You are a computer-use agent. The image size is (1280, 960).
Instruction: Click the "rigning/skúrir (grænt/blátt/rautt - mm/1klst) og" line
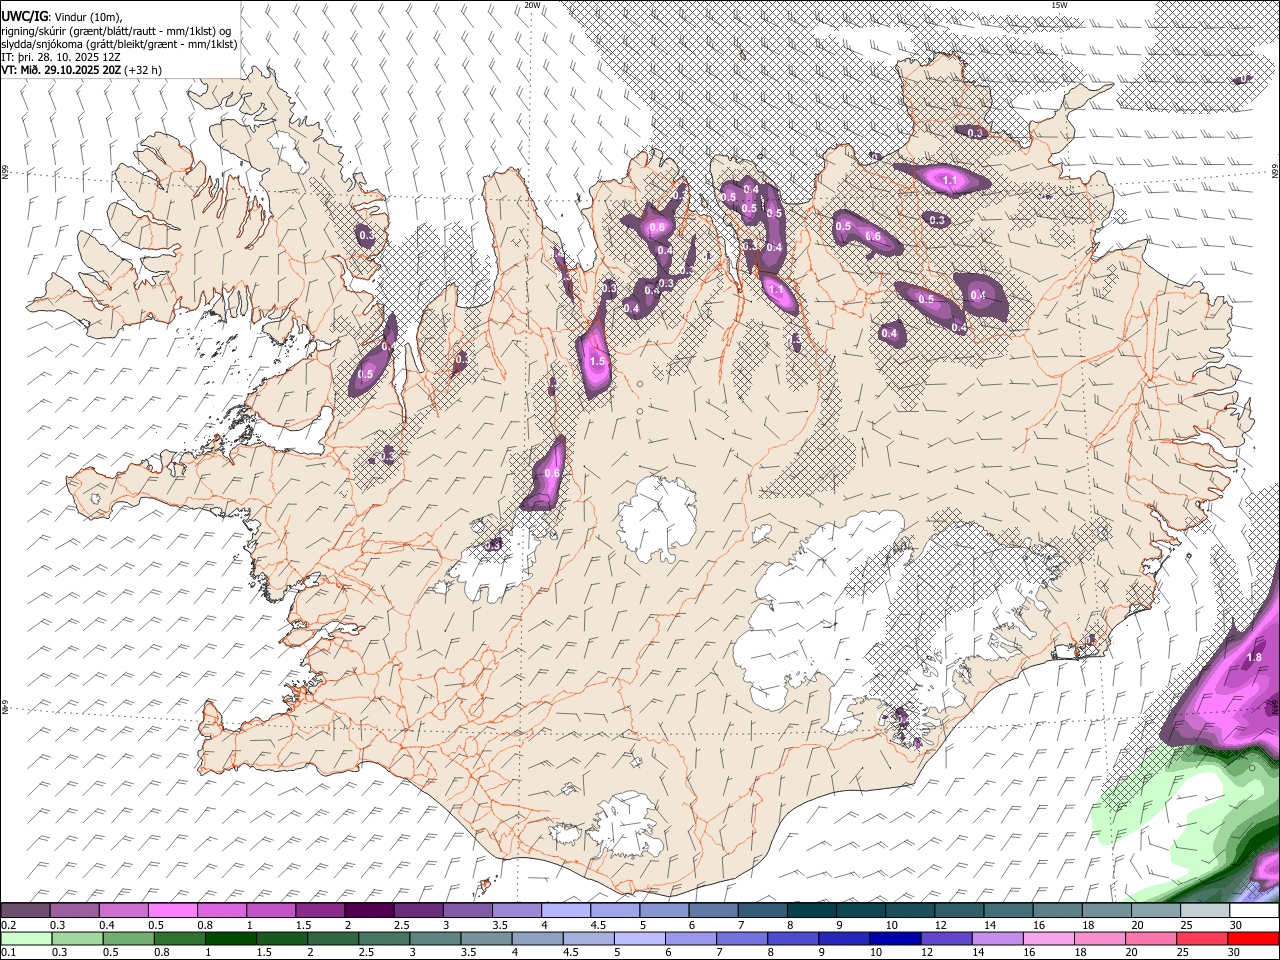pyautogui.click(x=118, y=31)
